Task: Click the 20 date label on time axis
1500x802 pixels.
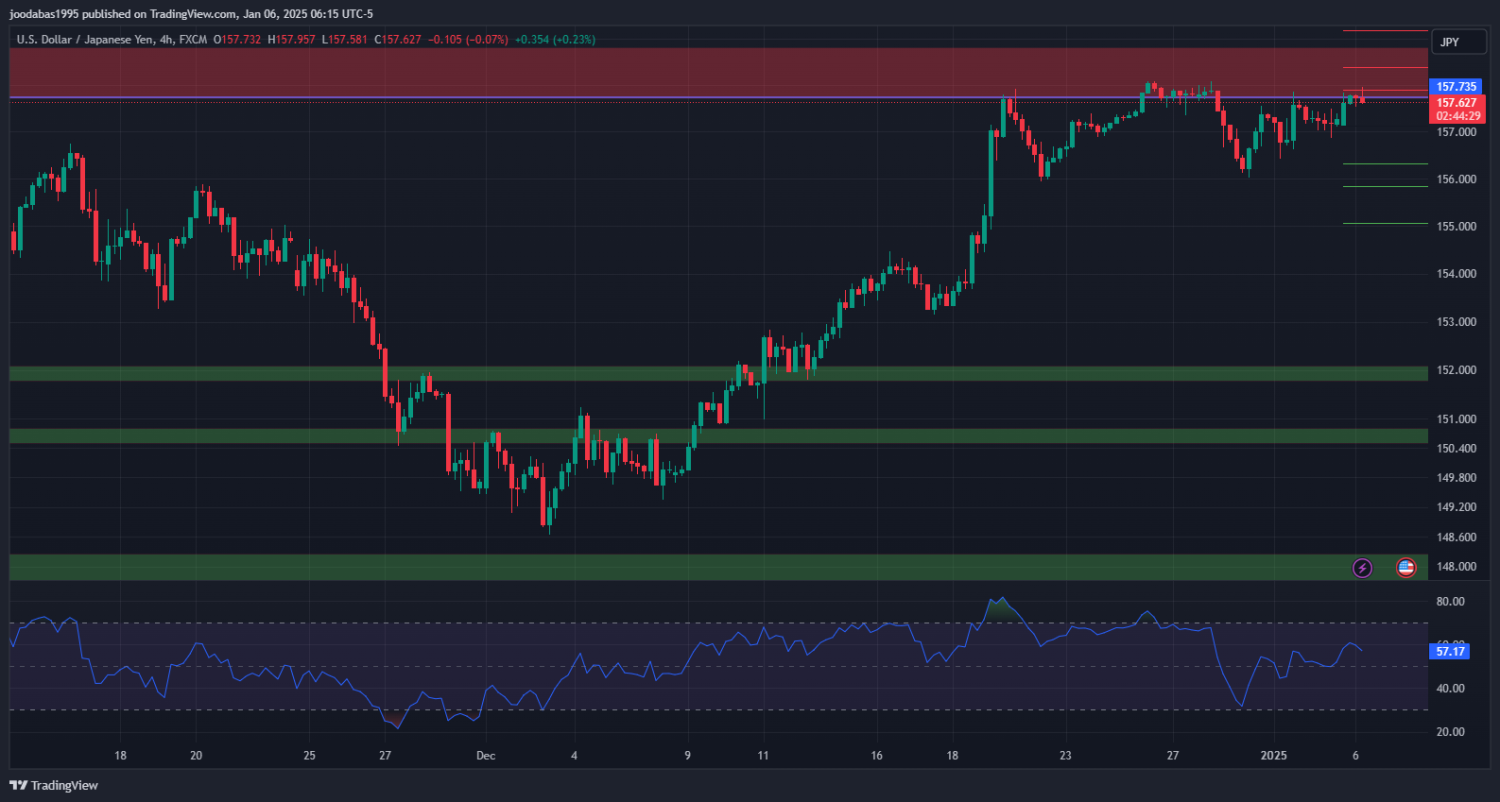Action: 195,756
